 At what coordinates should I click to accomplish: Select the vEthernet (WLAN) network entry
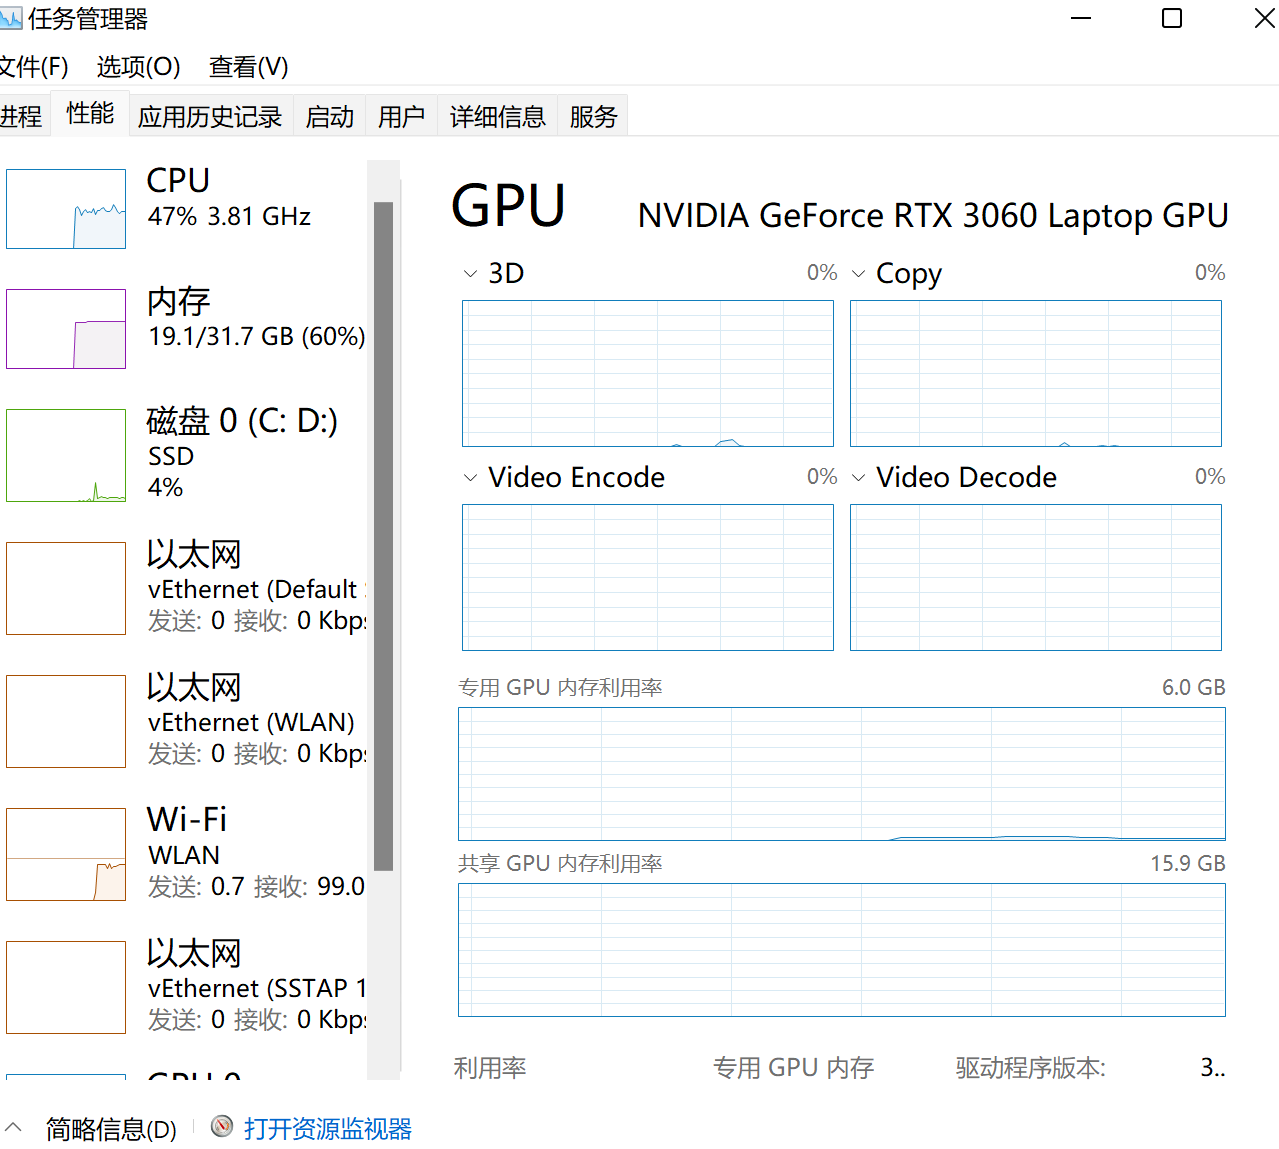coord(186,721)
